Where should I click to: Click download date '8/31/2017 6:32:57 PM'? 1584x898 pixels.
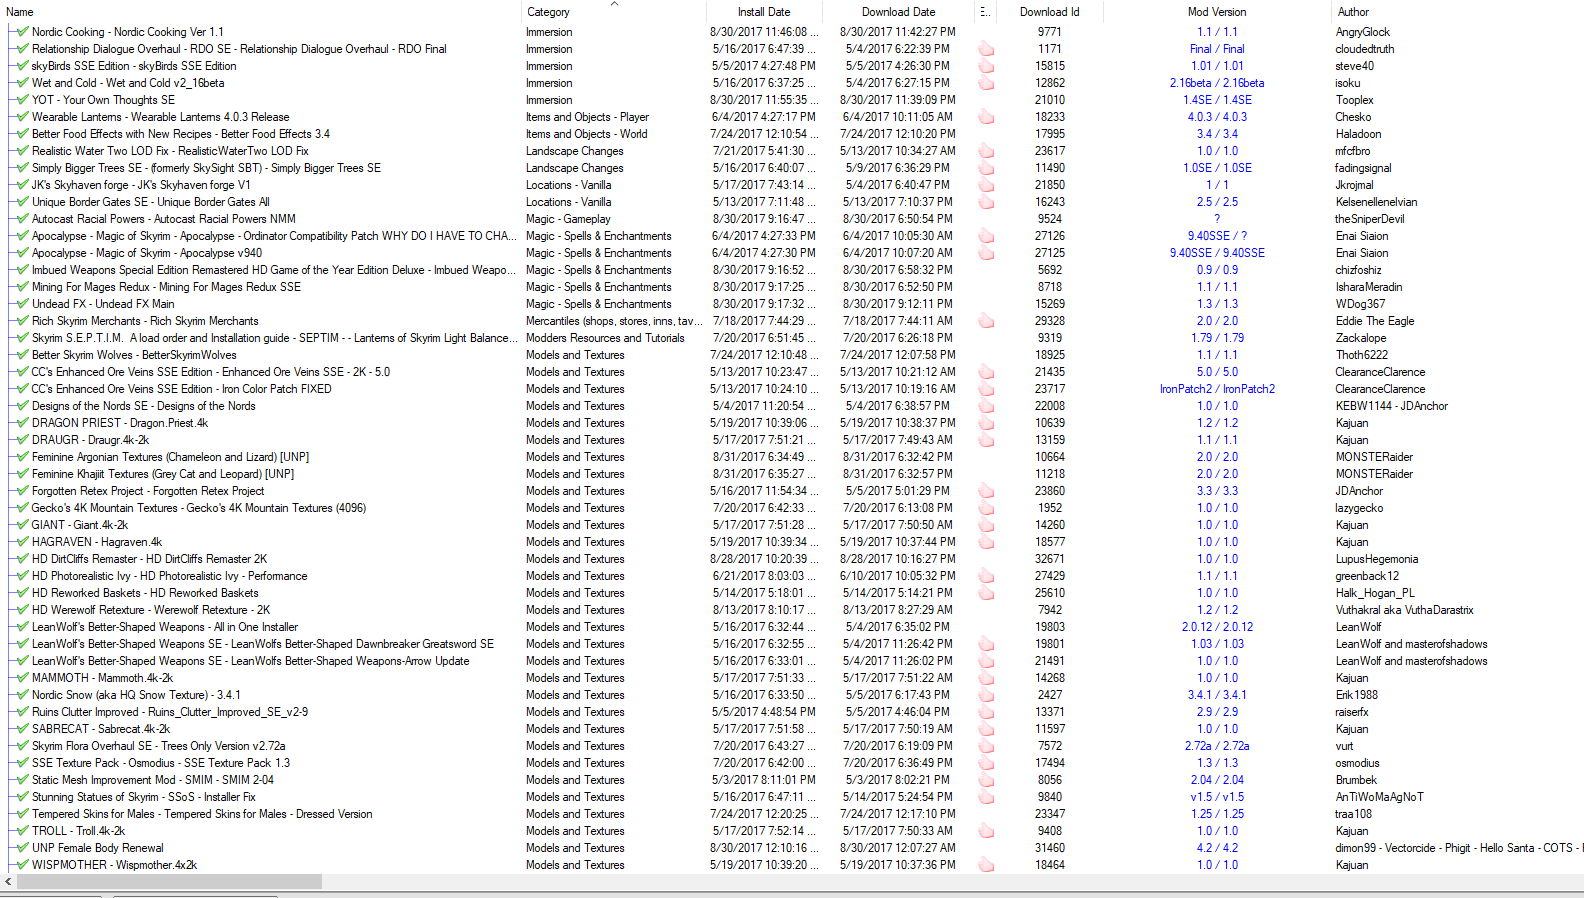898,474
